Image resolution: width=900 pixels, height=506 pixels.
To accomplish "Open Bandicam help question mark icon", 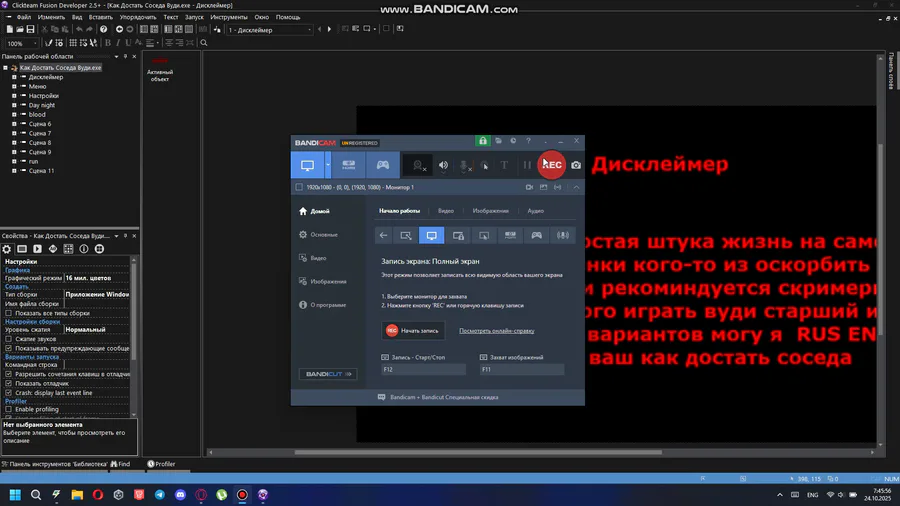I will click(528, 141).
